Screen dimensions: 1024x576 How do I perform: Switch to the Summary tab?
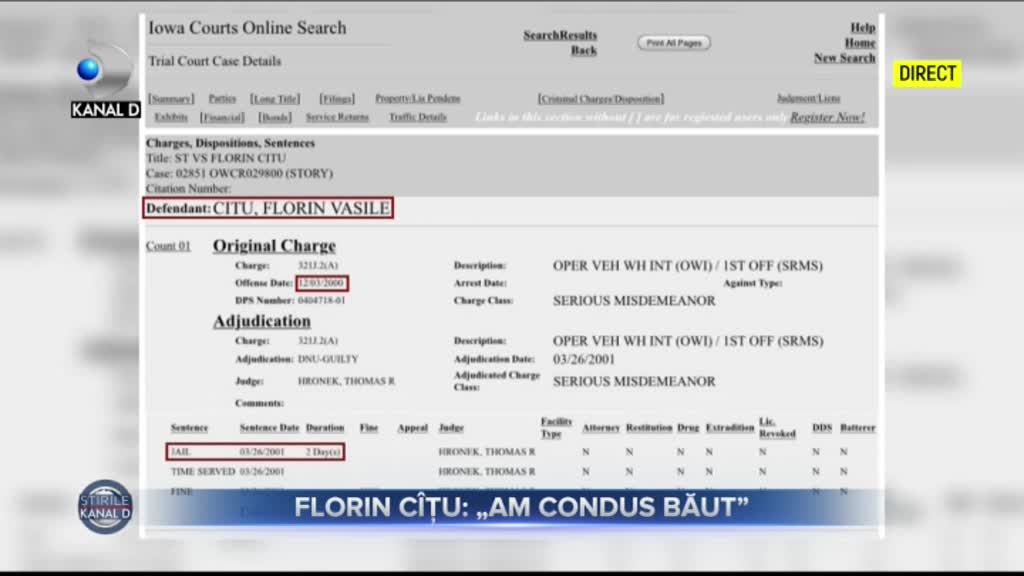(171, 99)
